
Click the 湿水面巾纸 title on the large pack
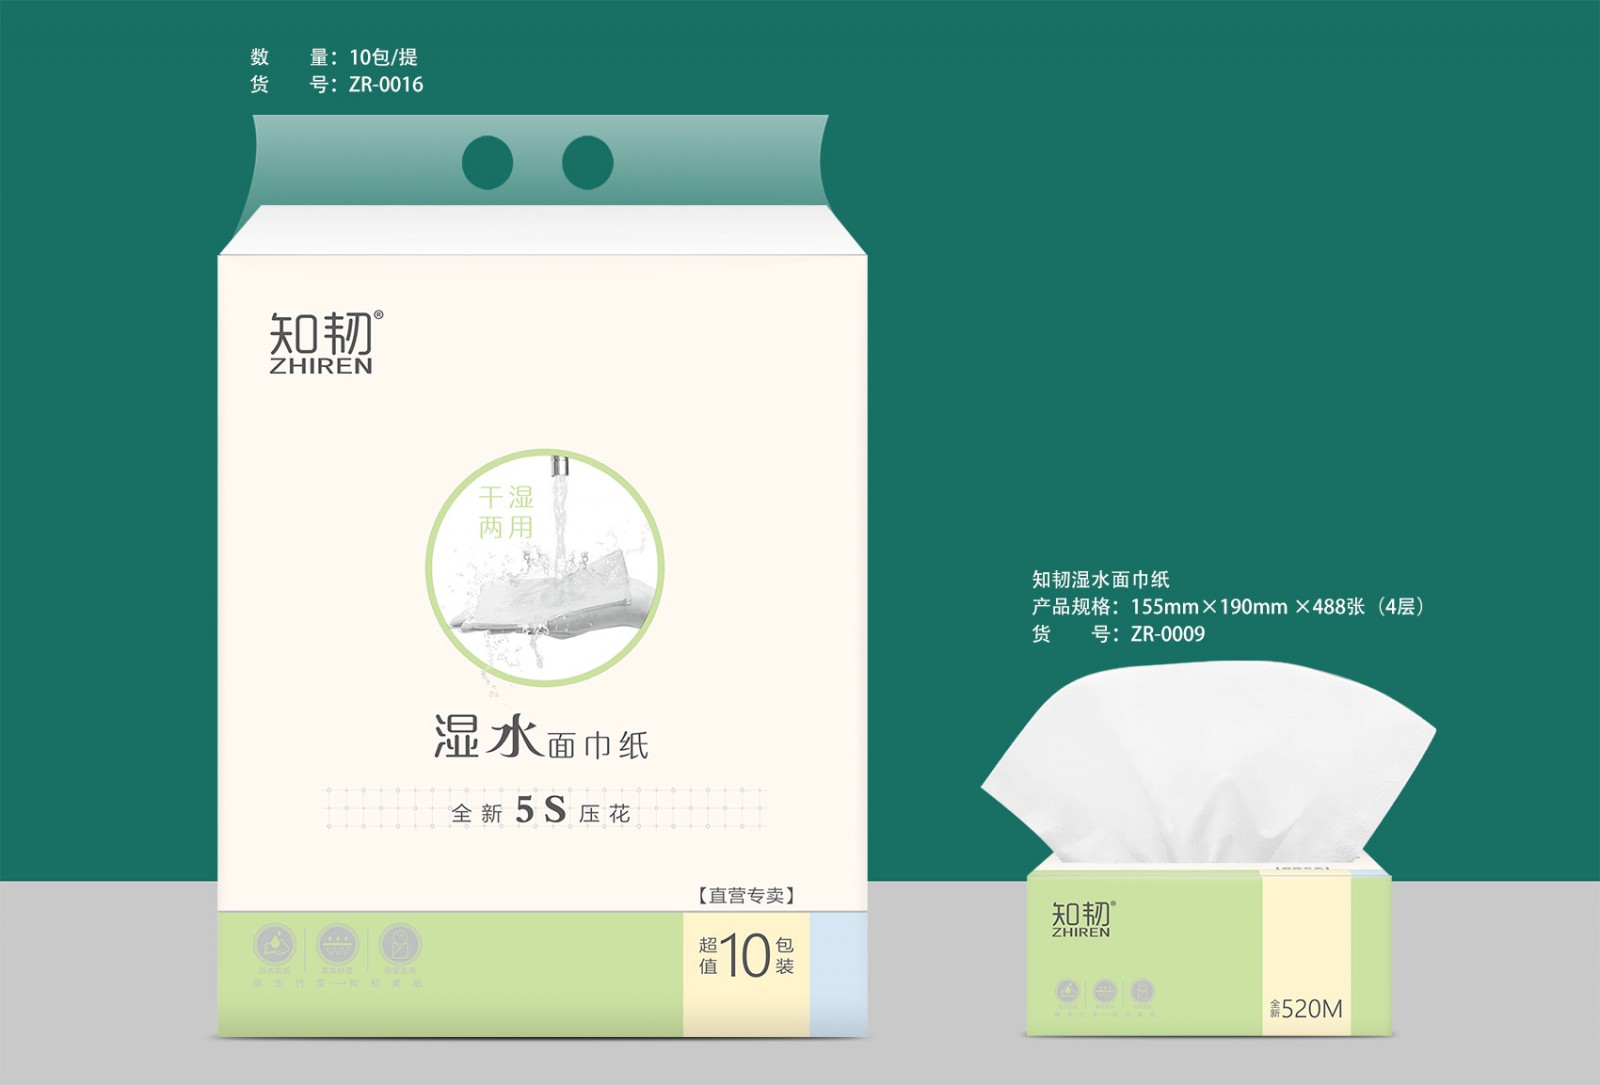coord(541,738)
